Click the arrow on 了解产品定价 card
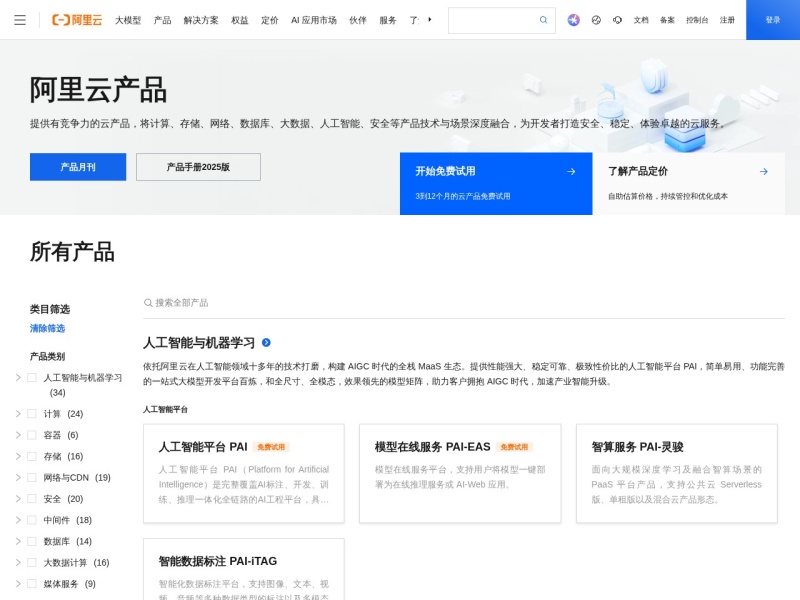Image resolution: width=800 pixels, height=600 pixels. (763, 171)
